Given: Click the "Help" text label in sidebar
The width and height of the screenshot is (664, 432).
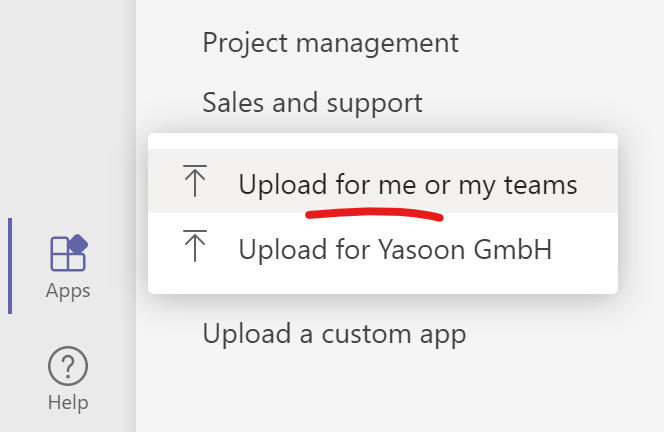Looking at the screenshot, I should [68, 403].
